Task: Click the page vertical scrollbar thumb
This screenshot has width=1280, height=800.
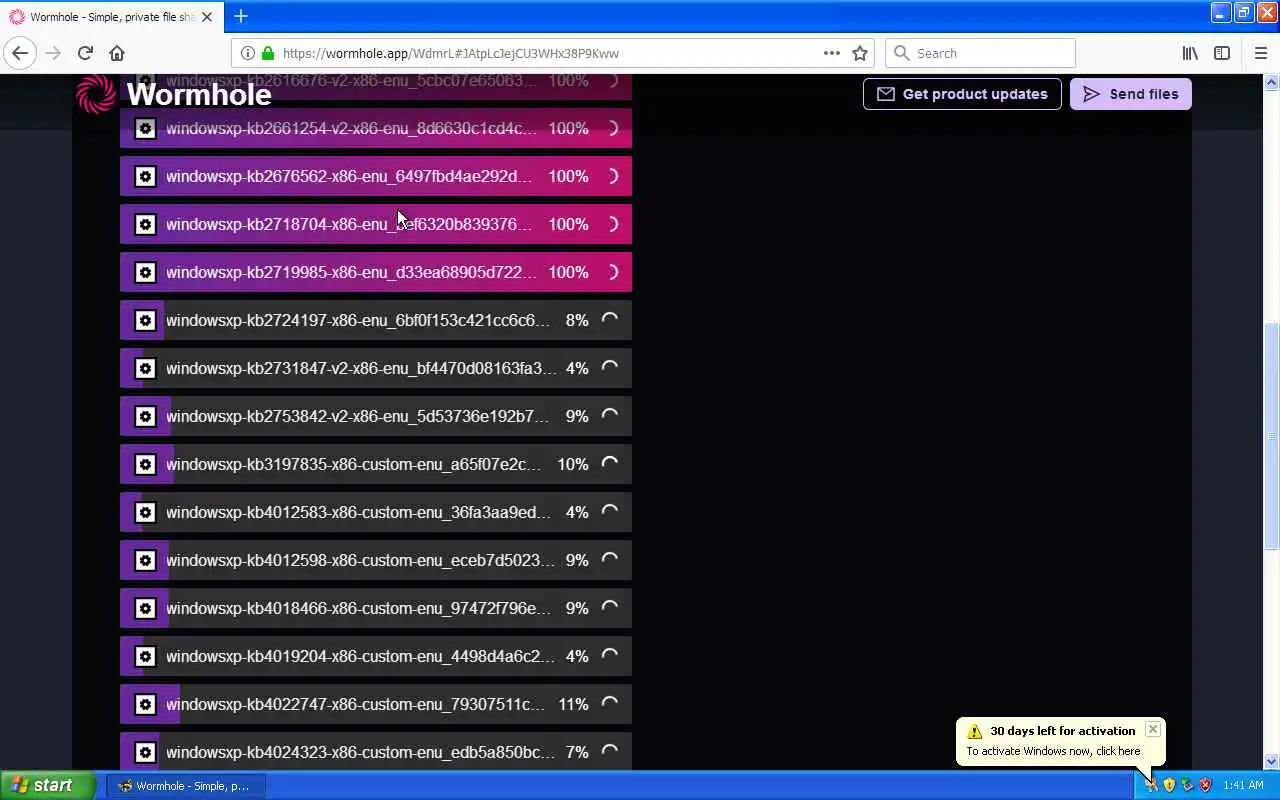Action: point(1272,435)
